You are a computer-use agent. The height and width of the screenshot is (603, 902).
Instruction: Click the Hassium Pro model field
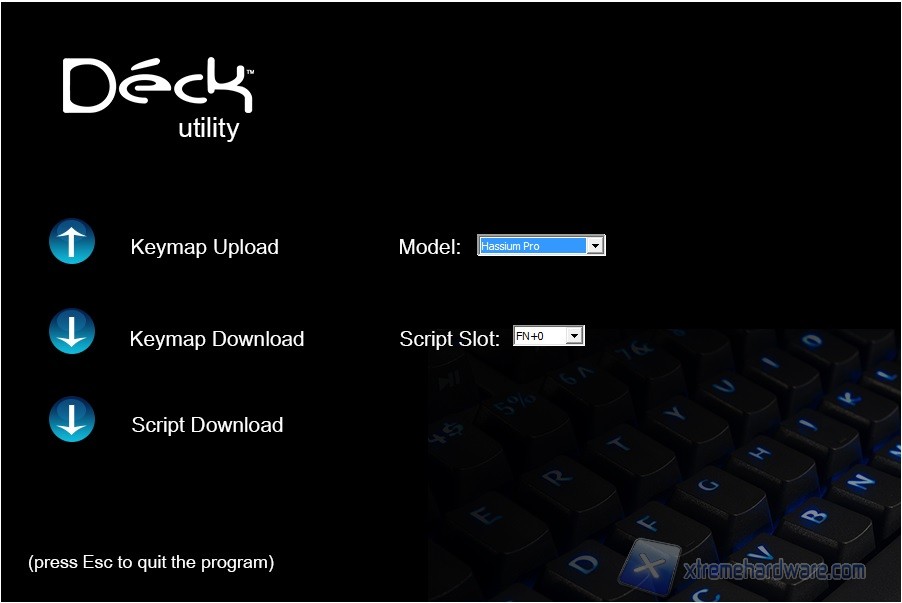pos(541,246)
